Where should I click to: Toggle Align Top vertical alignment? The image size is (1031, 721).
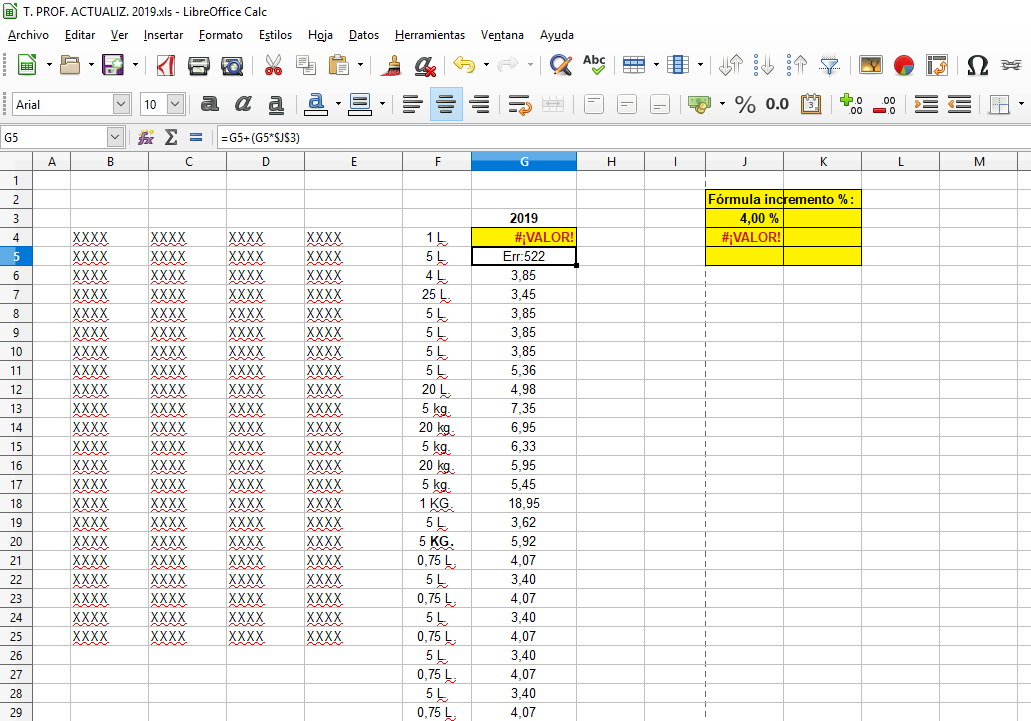594,104
